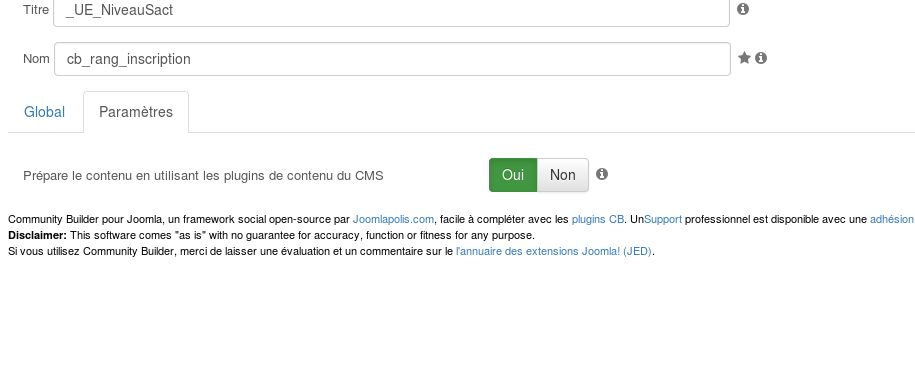The width and height of the screenshot is (915, 378).
Task: Follow the plugins CB link
Action: [598, 219]
